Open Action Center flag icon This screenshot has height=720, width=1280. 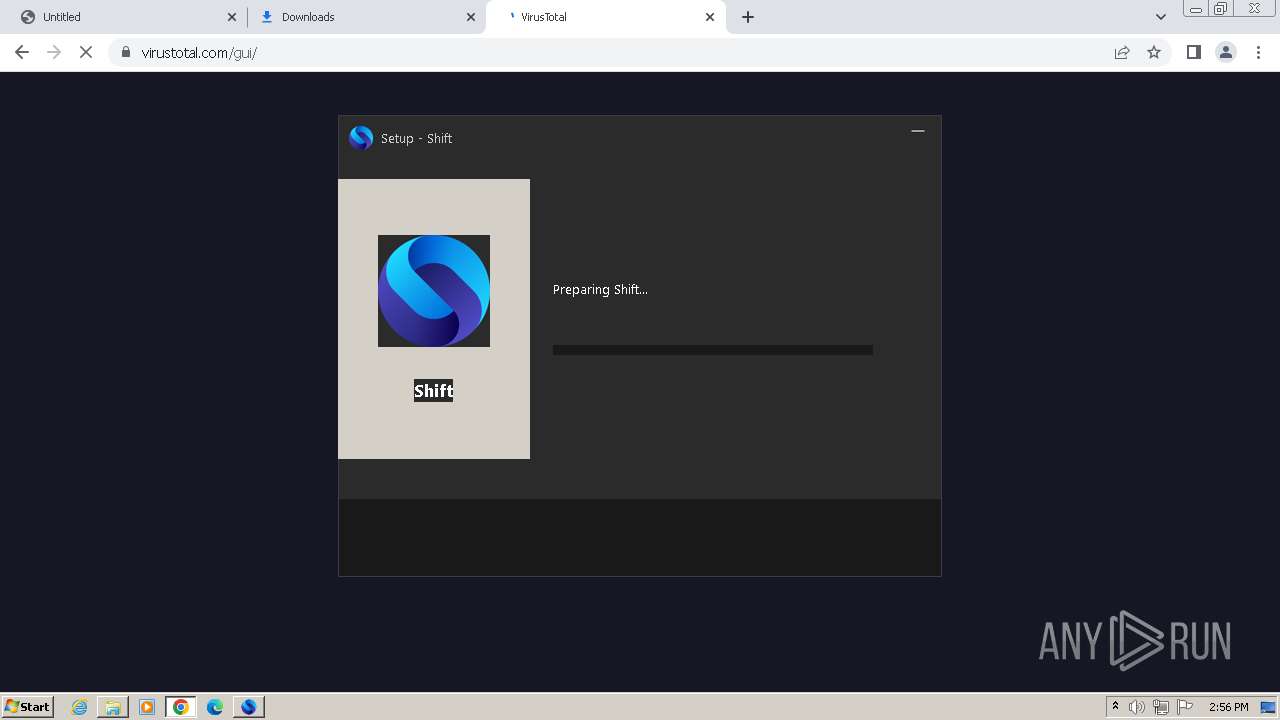pyautogui.click(x=1185, y=707)
